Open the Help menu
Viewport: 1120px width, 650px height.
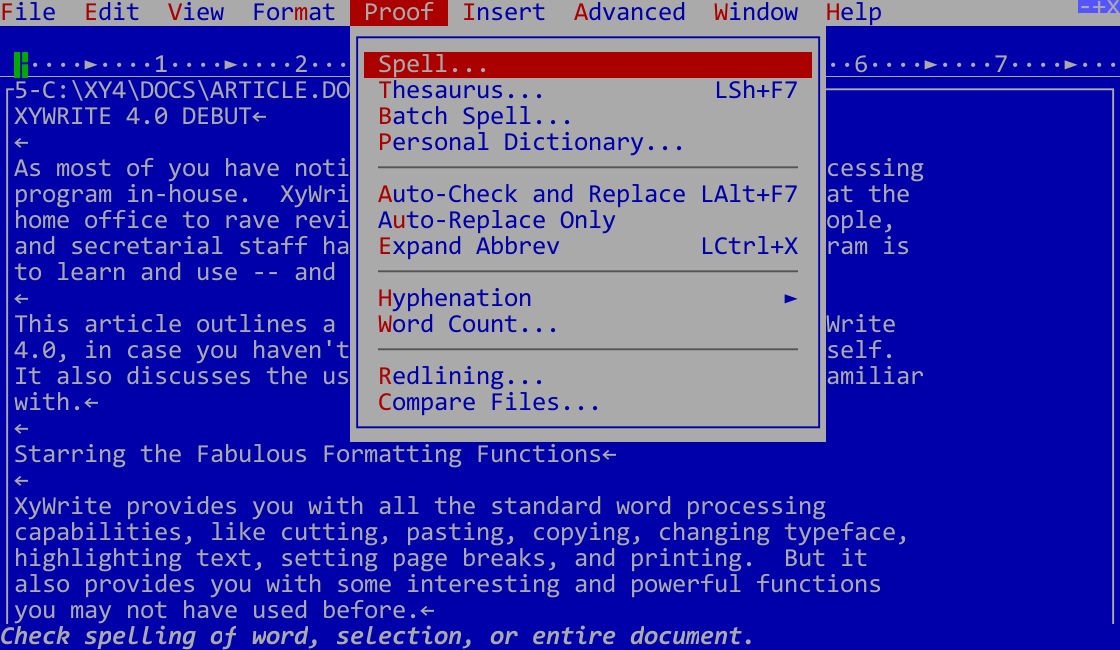click(854, 12)
